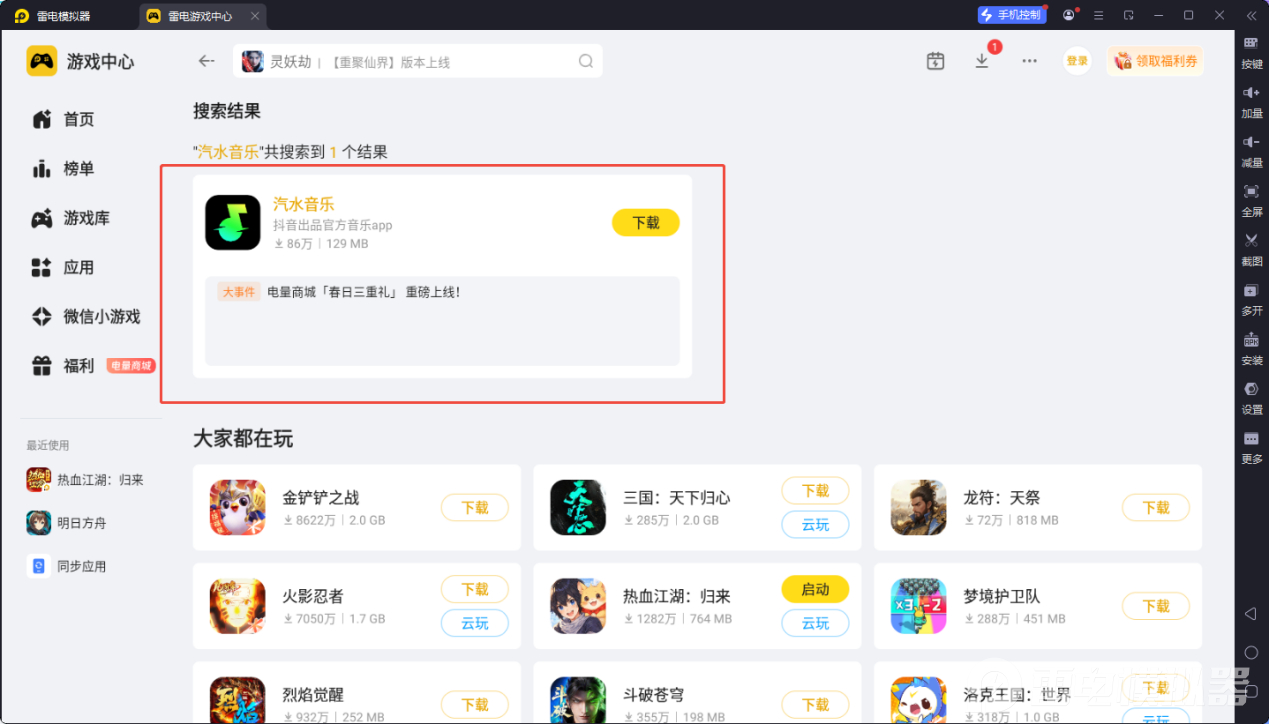
Task: Open the 游戏库 game library
Action: click(71, 218)
